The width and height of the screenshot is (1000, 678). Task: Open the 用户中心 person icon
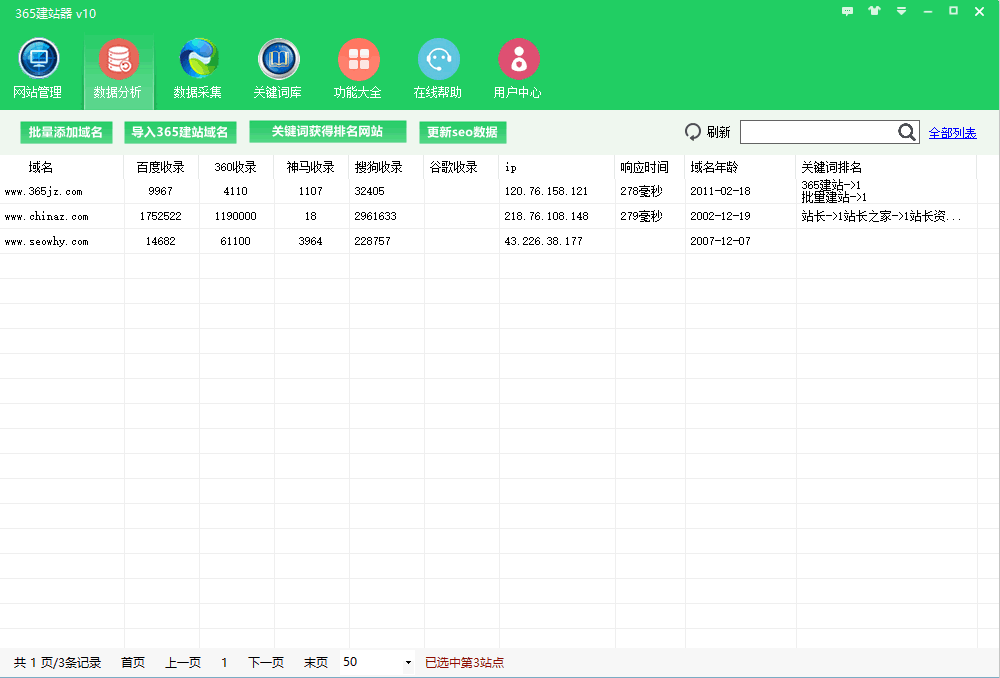[x=518, y=59]
